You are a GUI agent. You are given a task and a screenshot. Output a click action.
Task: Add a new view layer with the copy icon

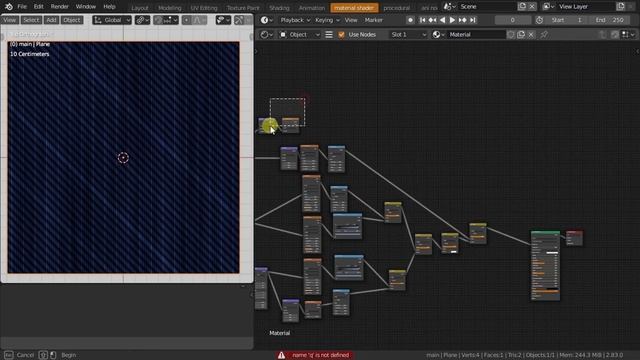point(621,7)
